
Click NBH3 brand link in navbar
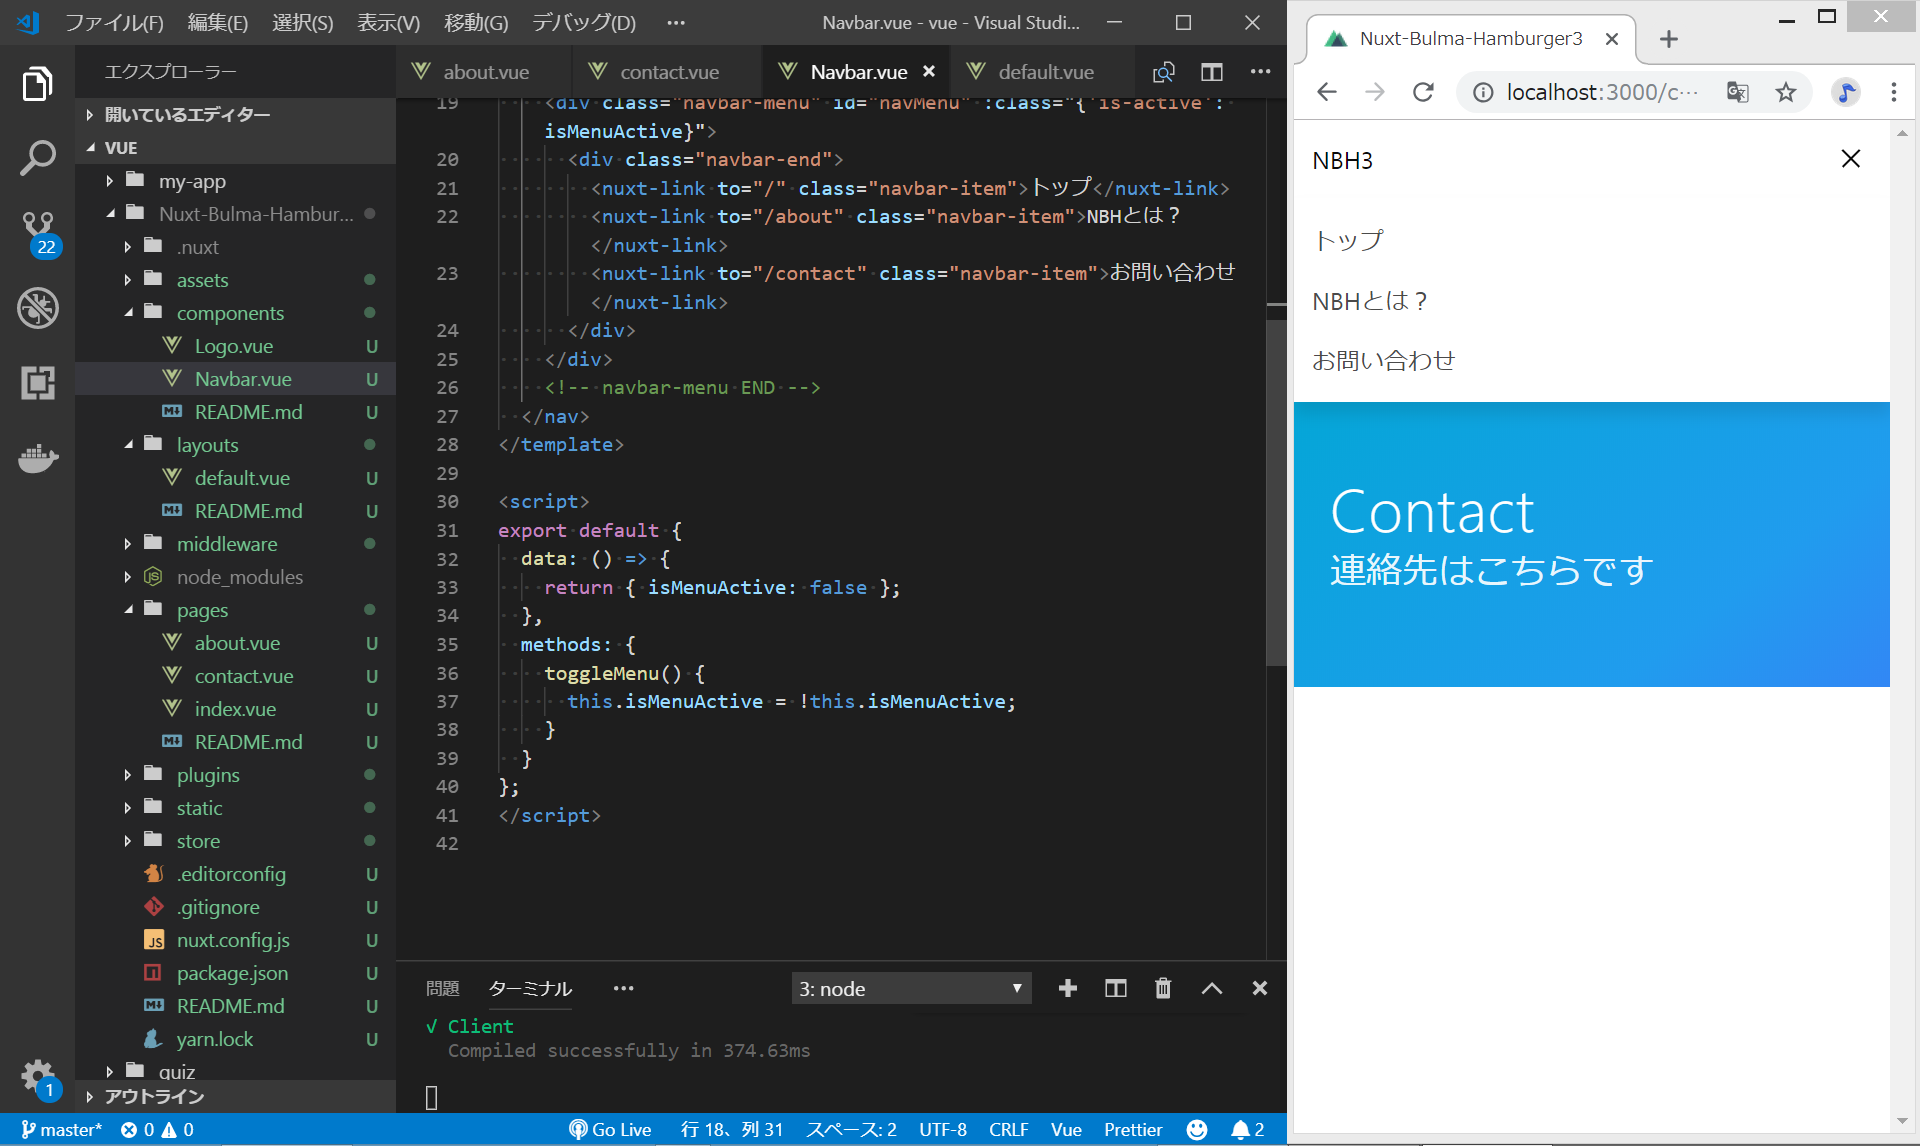pyautogui.click(x=1342, y=160)
